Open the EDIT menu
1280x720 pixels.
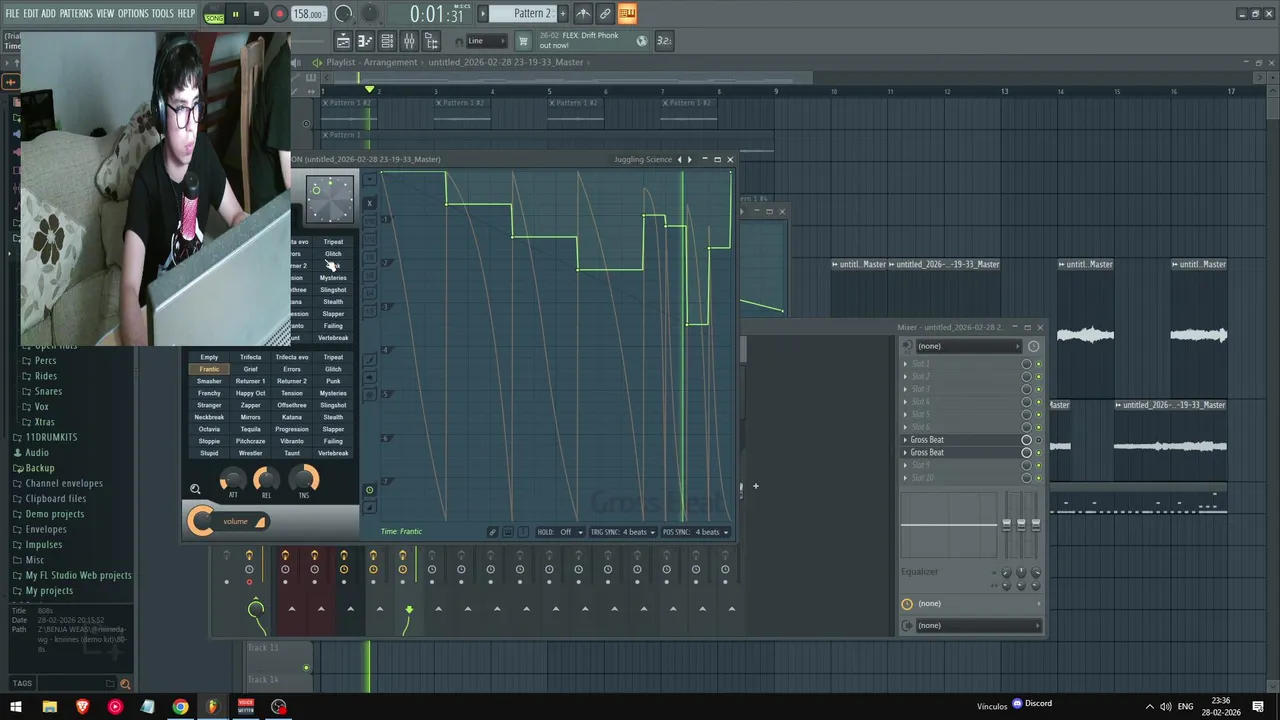31,14
